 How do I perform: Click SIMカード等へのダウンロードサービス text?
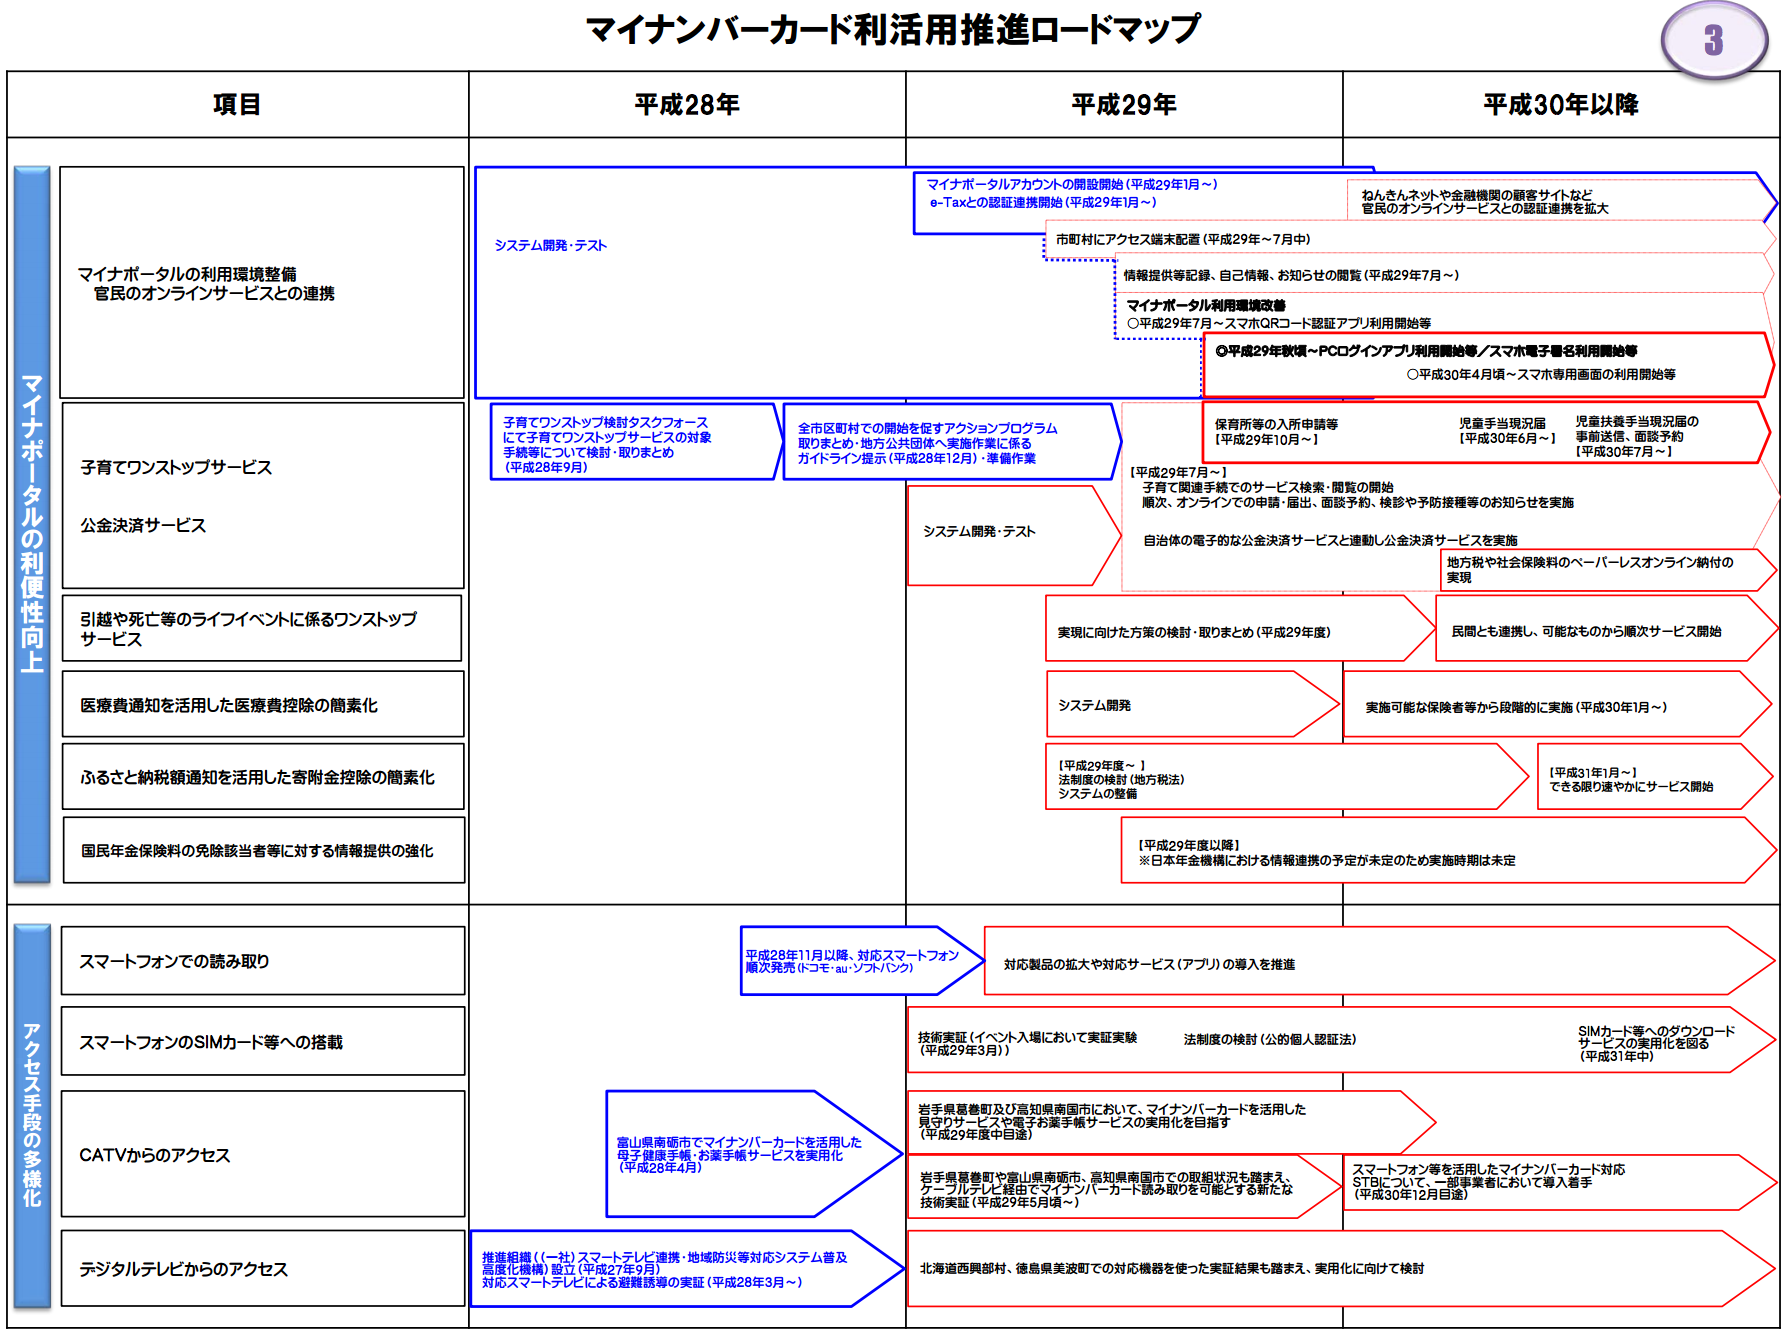(1656, 1043)
